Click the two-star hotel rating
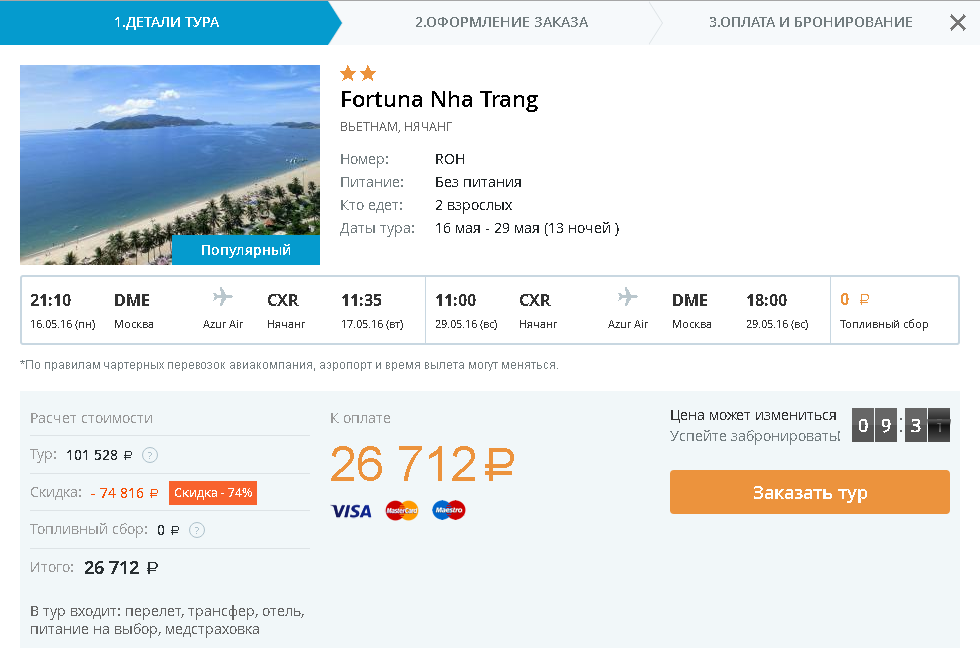The width and height of the screenshot is (980, 650). pyautogui.click(x=358, y=73)
